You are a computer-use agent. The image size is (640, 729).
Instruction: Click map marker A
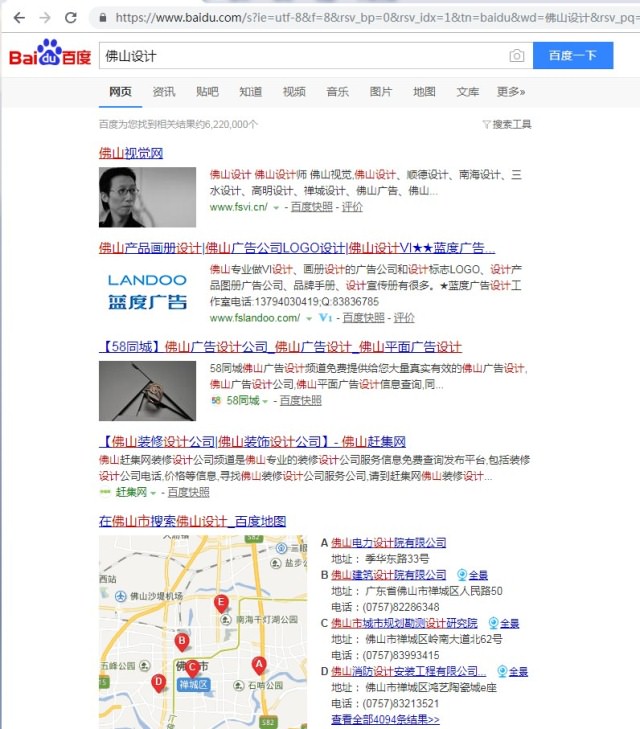point(259,666)
